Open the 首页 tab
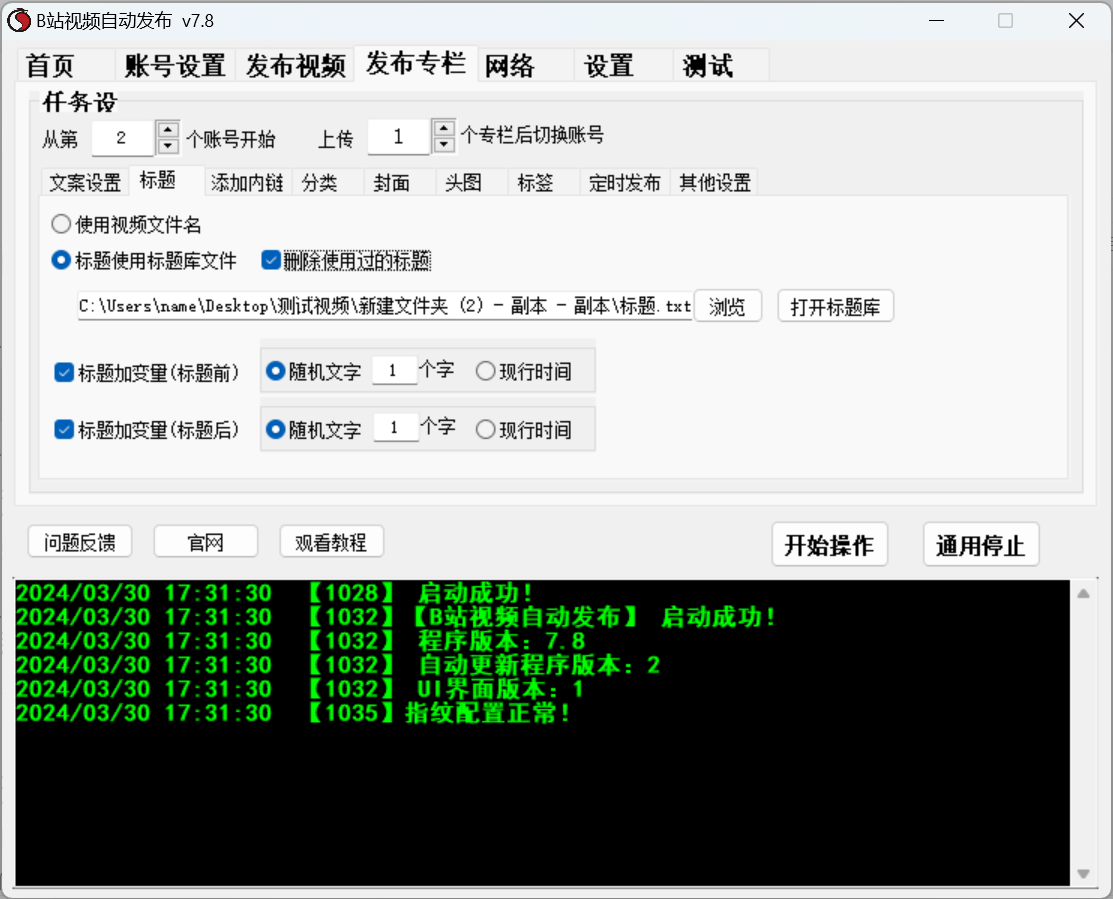 tap(66, 66)
